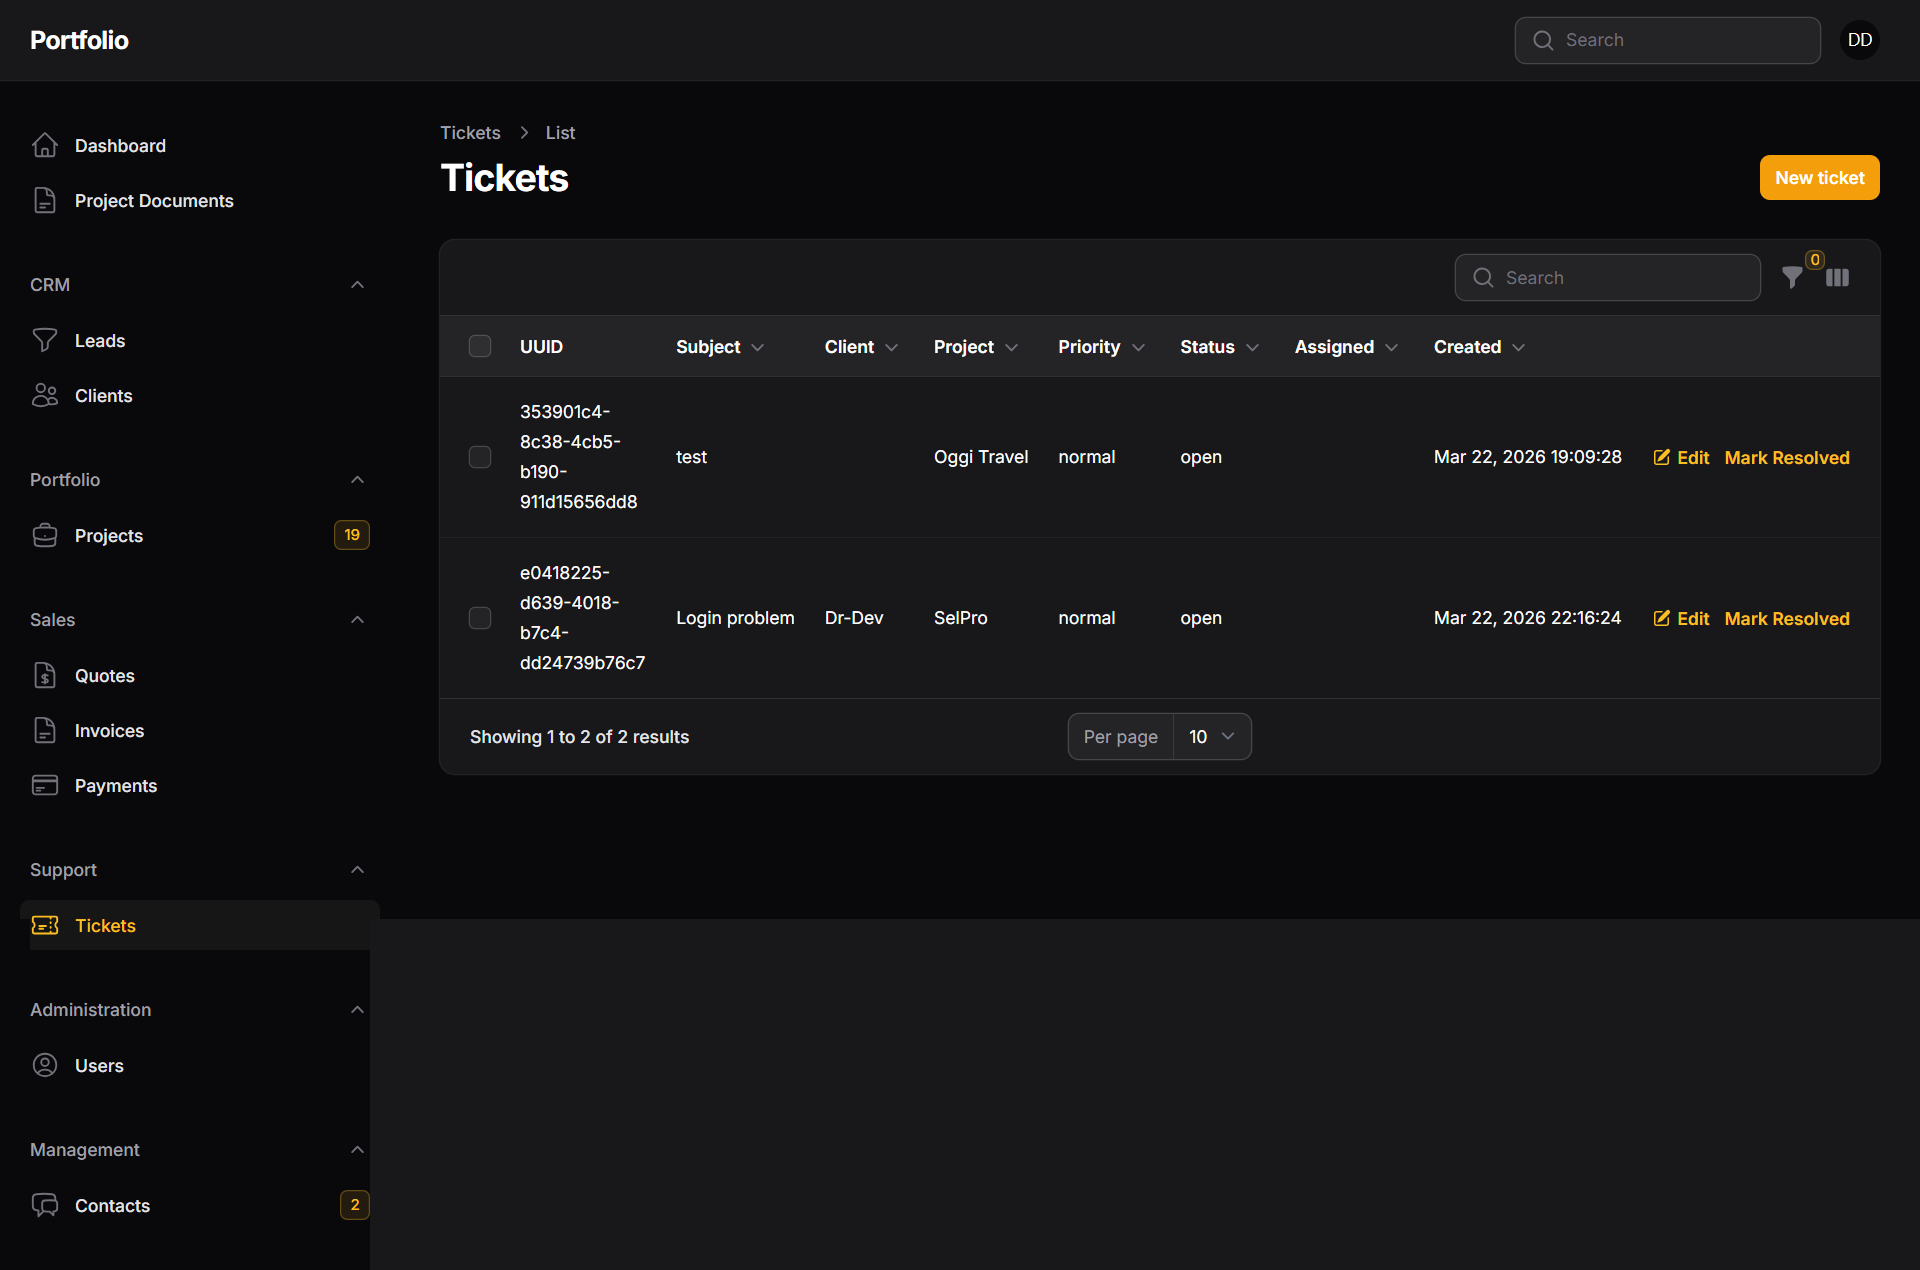The image size is (1920, 1270).
Task: Toggle the column visibility icon
Action: point(1838,278)
